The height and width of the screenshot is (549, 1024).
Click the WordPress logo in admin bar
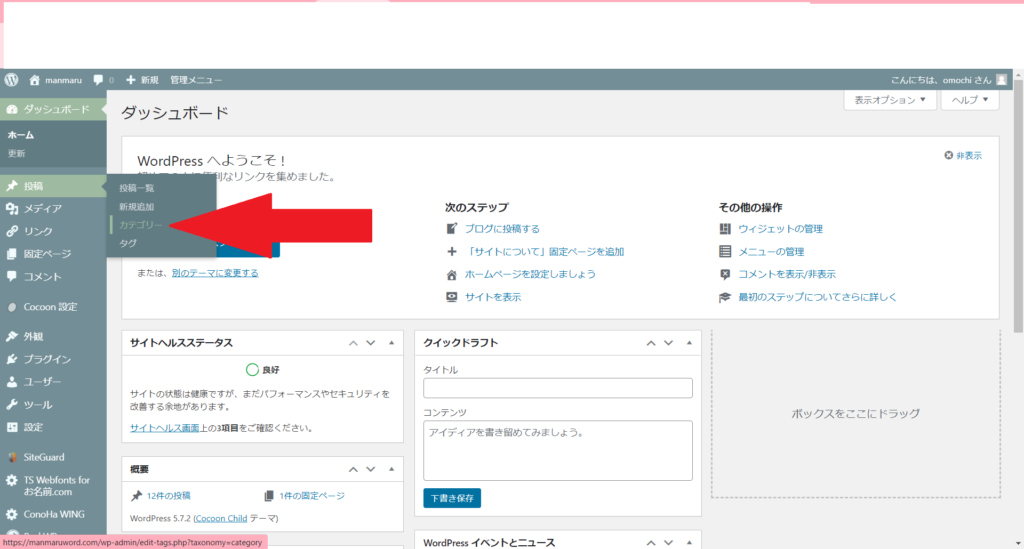coord(11,80)
